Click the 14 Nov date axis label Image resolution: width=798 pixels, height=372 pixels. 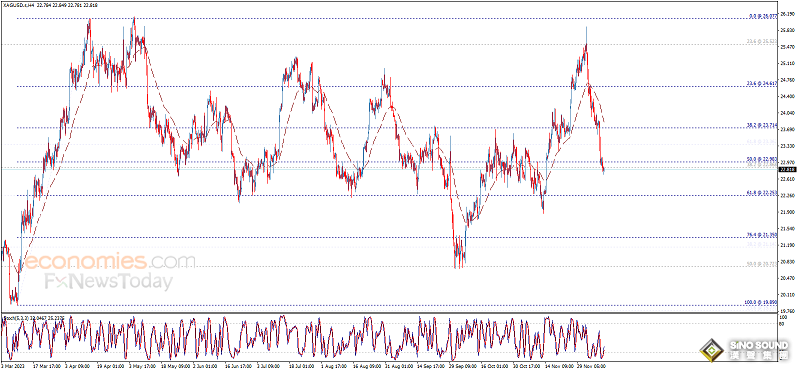[555, 365]
